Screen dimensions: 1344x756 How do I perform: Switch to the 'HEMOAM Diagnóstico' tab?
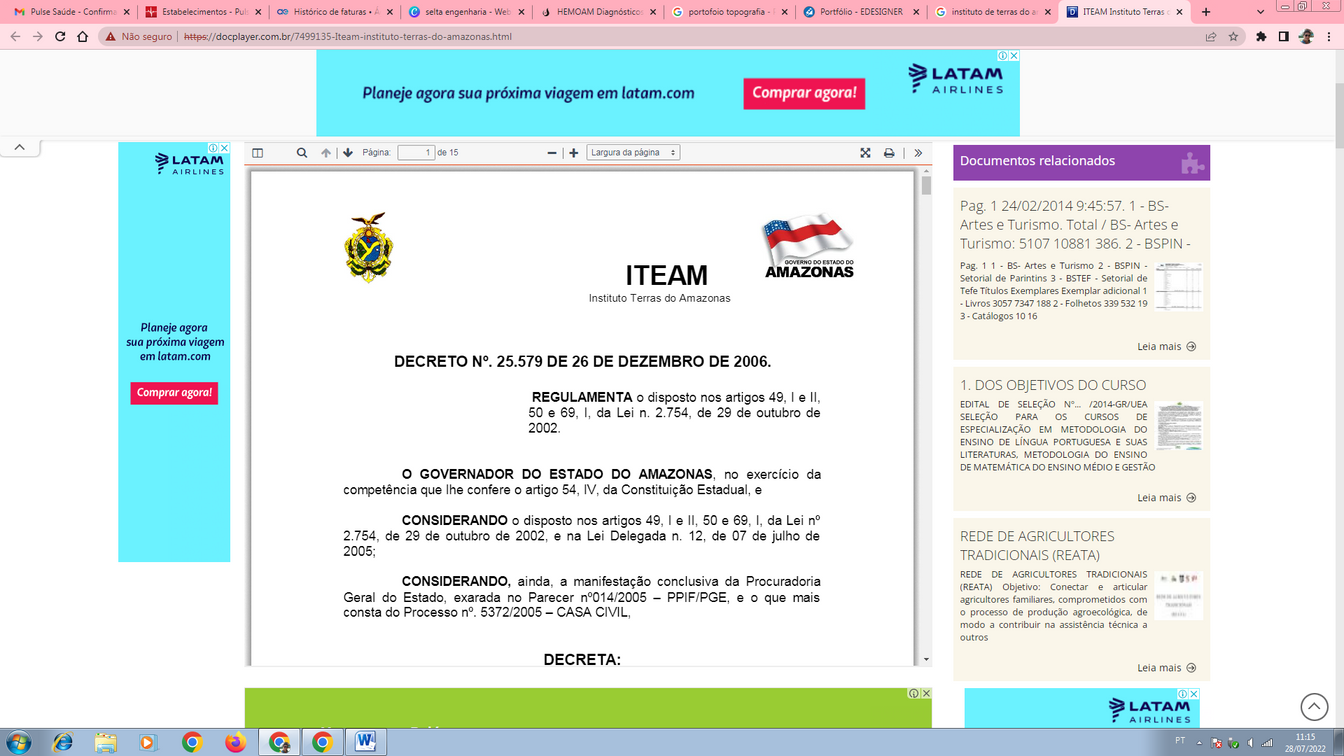(x=598, y=12)
